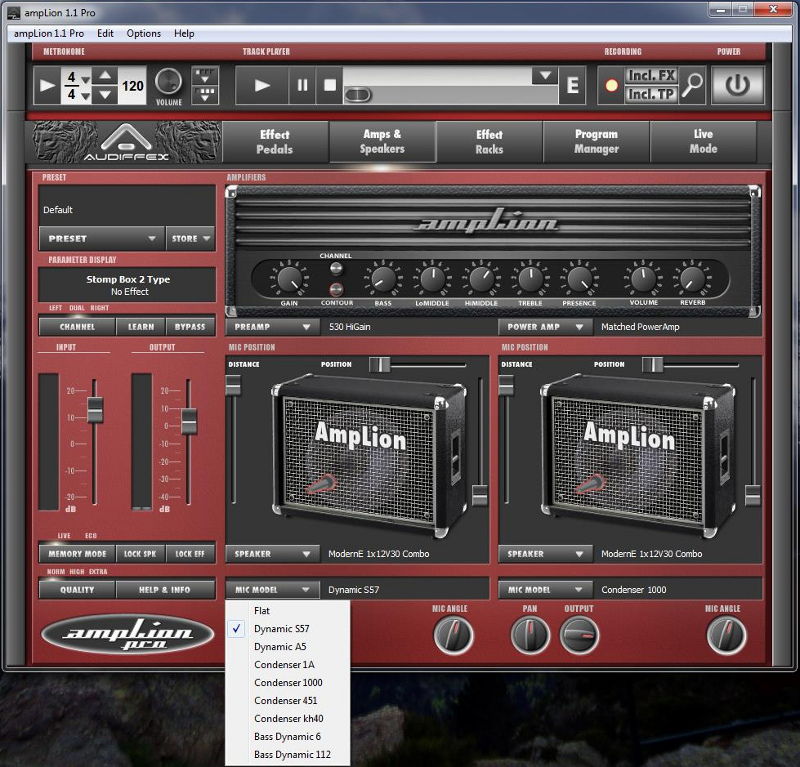Toggle the BYPASS button
This screenshot has width=800, height=767.
[x=190, y=327]
